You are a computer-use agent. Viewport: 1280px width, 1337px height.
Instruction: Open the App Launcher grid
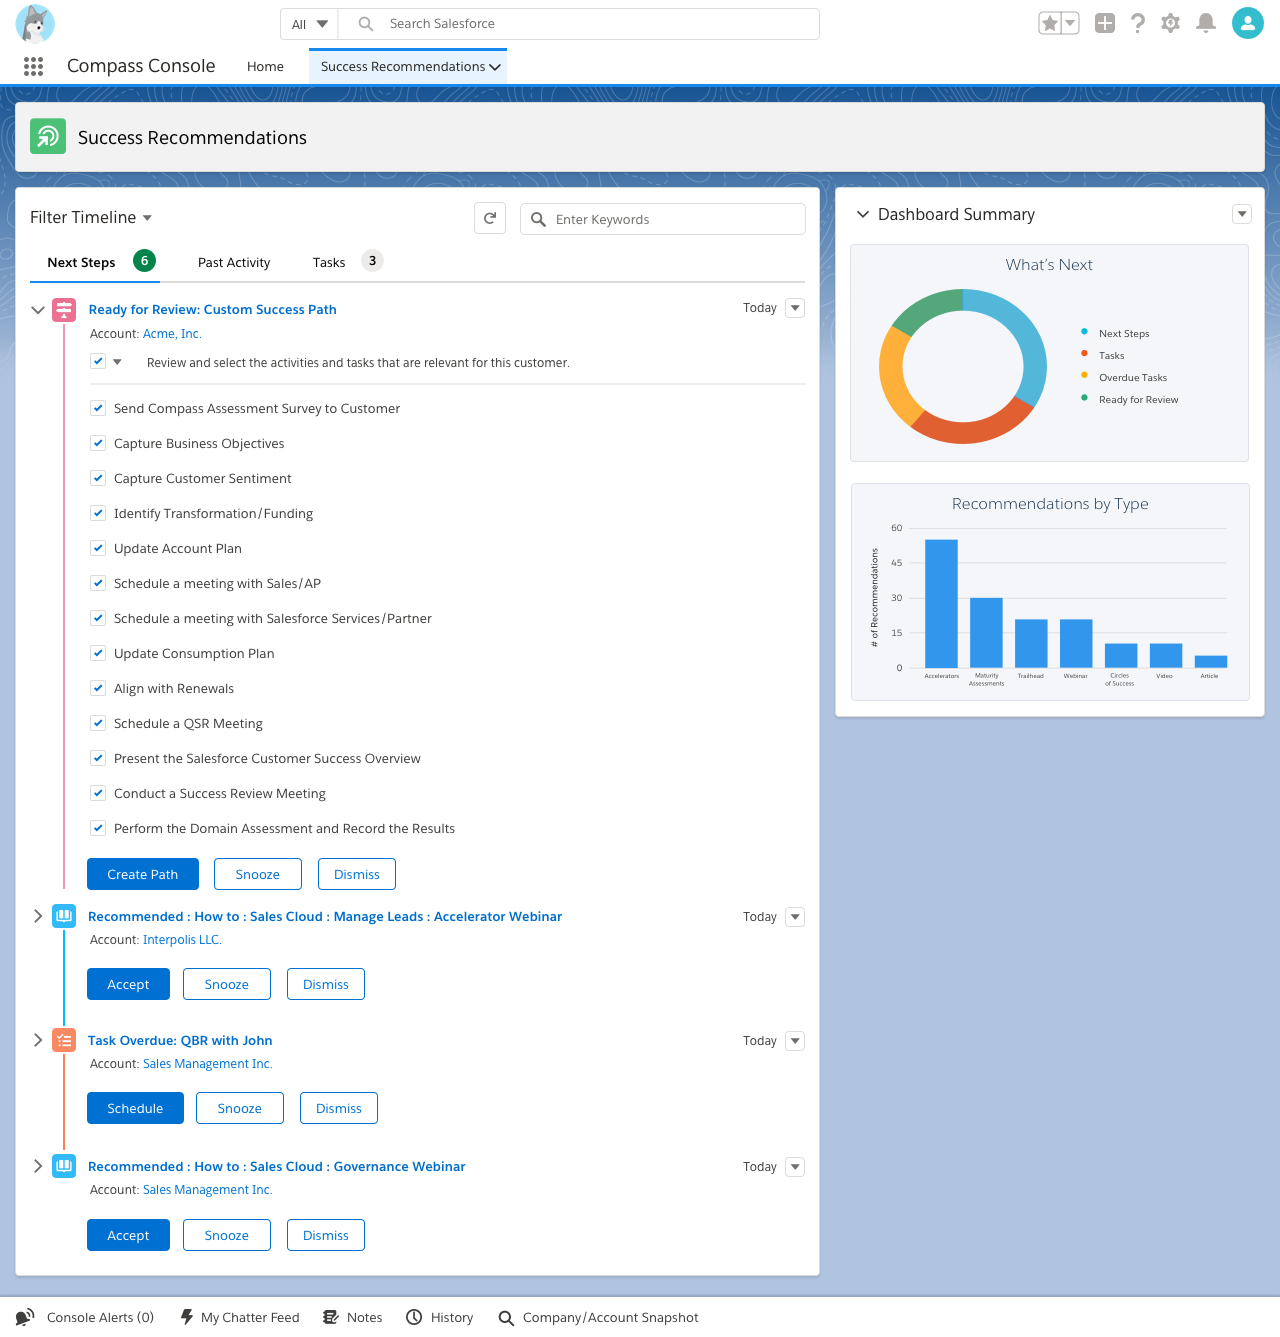click(x=33, y=66)
